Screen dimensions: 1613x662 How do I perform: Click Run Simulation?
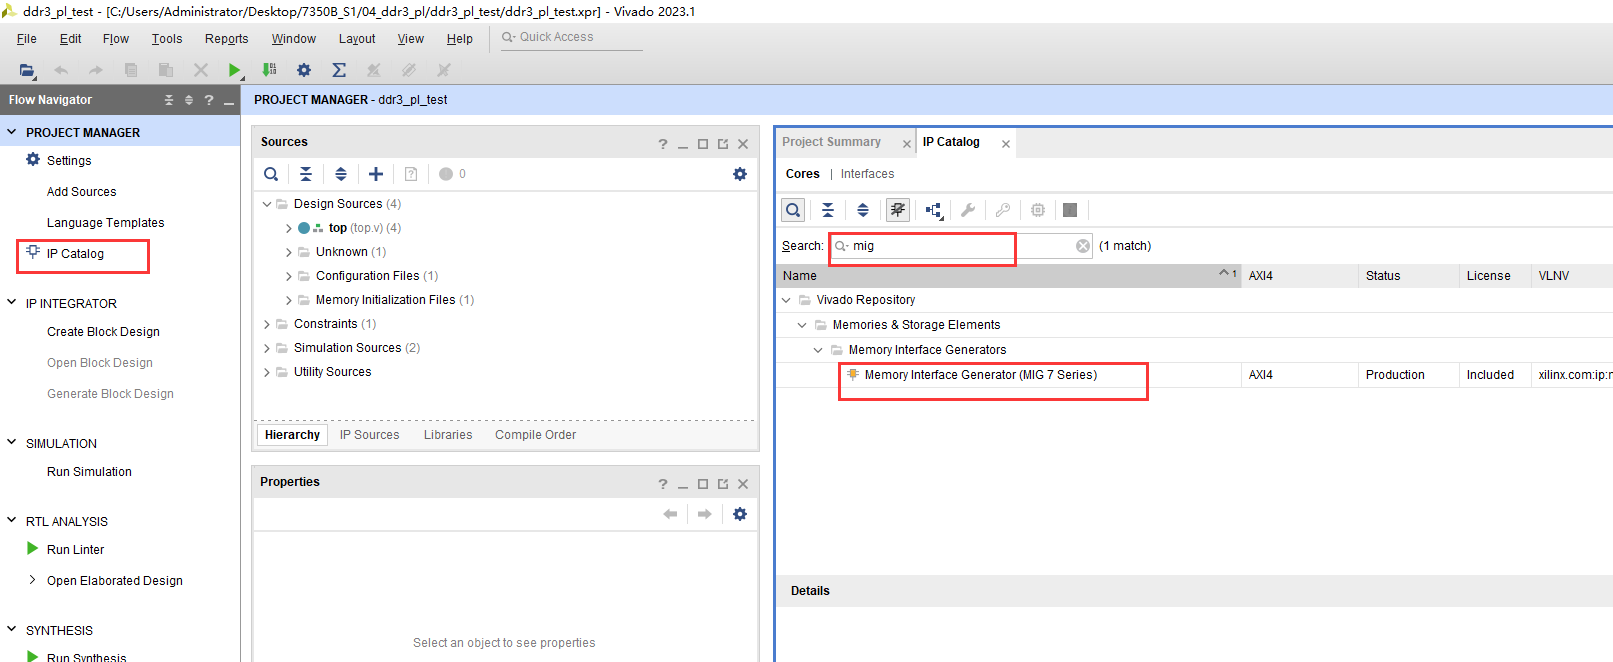pos(89,472)
